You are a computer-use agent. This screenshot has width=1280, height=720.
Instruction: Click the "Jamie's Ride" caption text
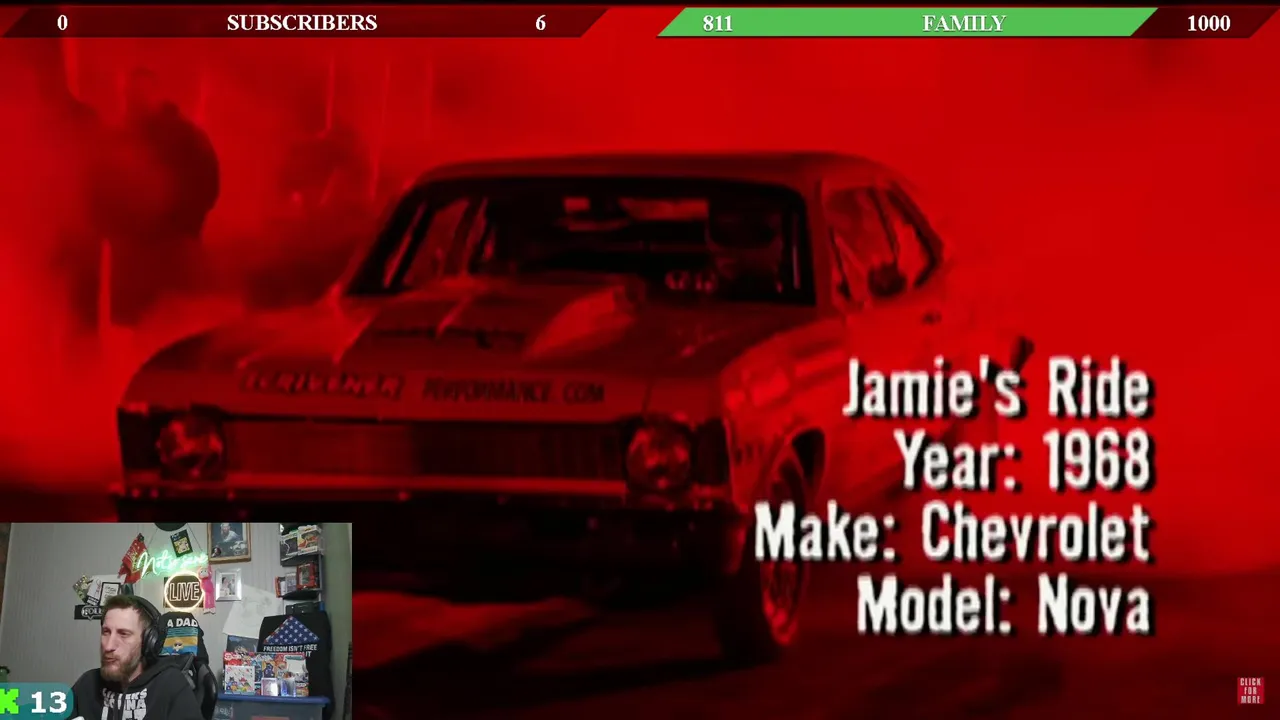[x=998, y=389]
